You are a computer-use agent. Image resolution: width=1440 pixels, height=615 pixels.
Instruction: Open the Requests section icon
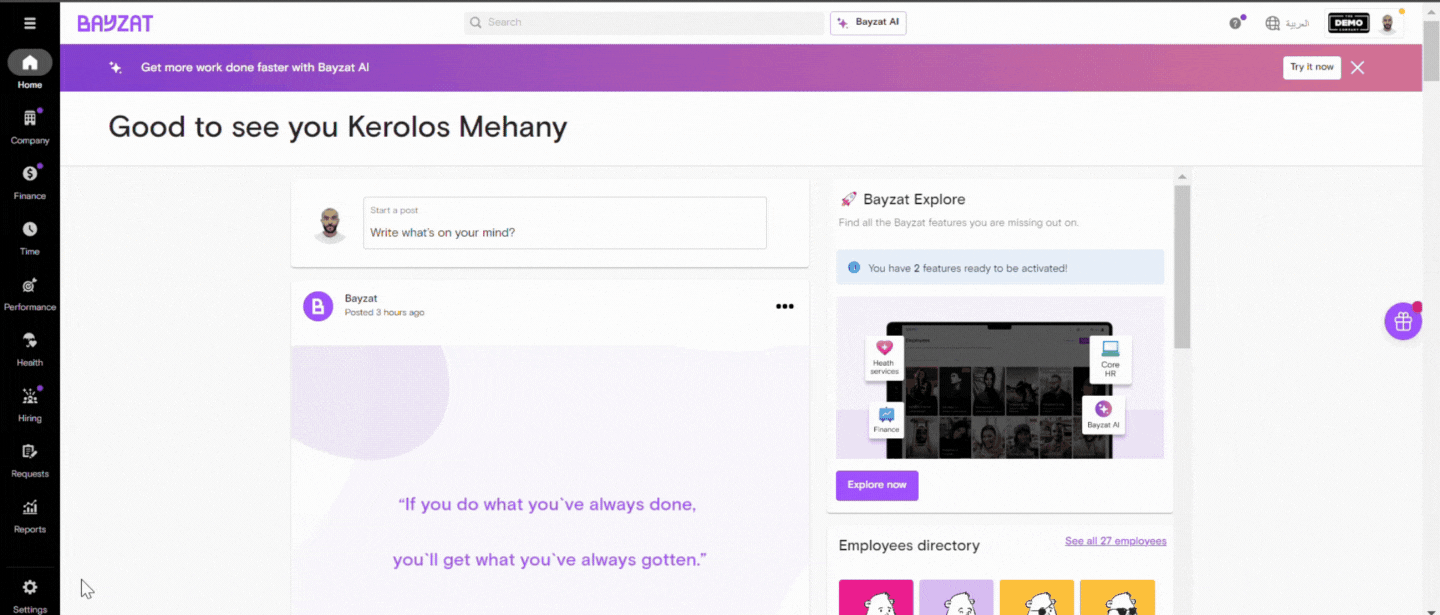pyautogui.click(x=30, y=451)
